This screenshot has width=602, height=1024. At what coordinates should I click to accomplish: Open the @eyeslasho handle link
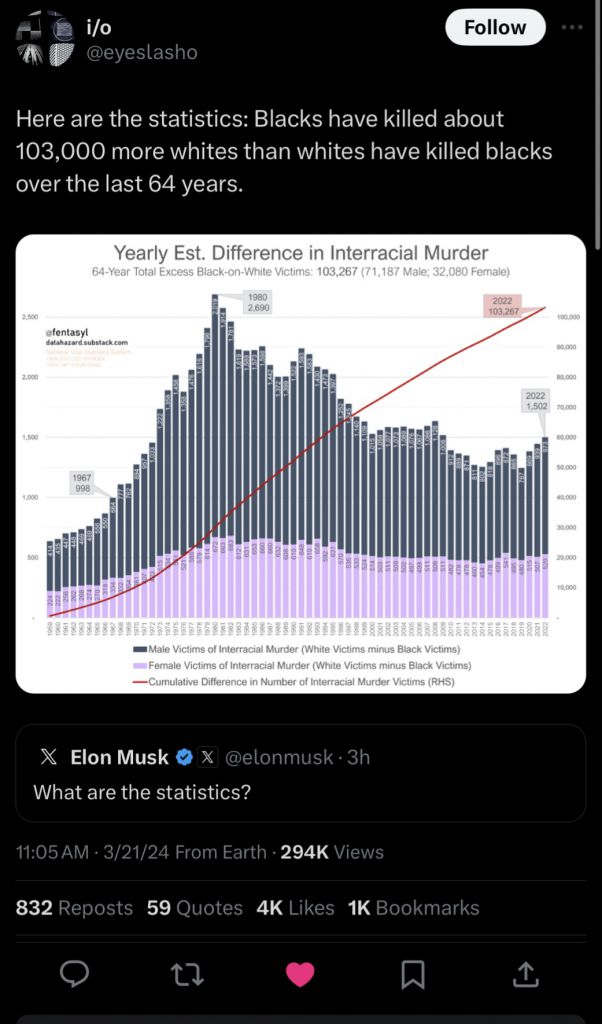[142, 53]
